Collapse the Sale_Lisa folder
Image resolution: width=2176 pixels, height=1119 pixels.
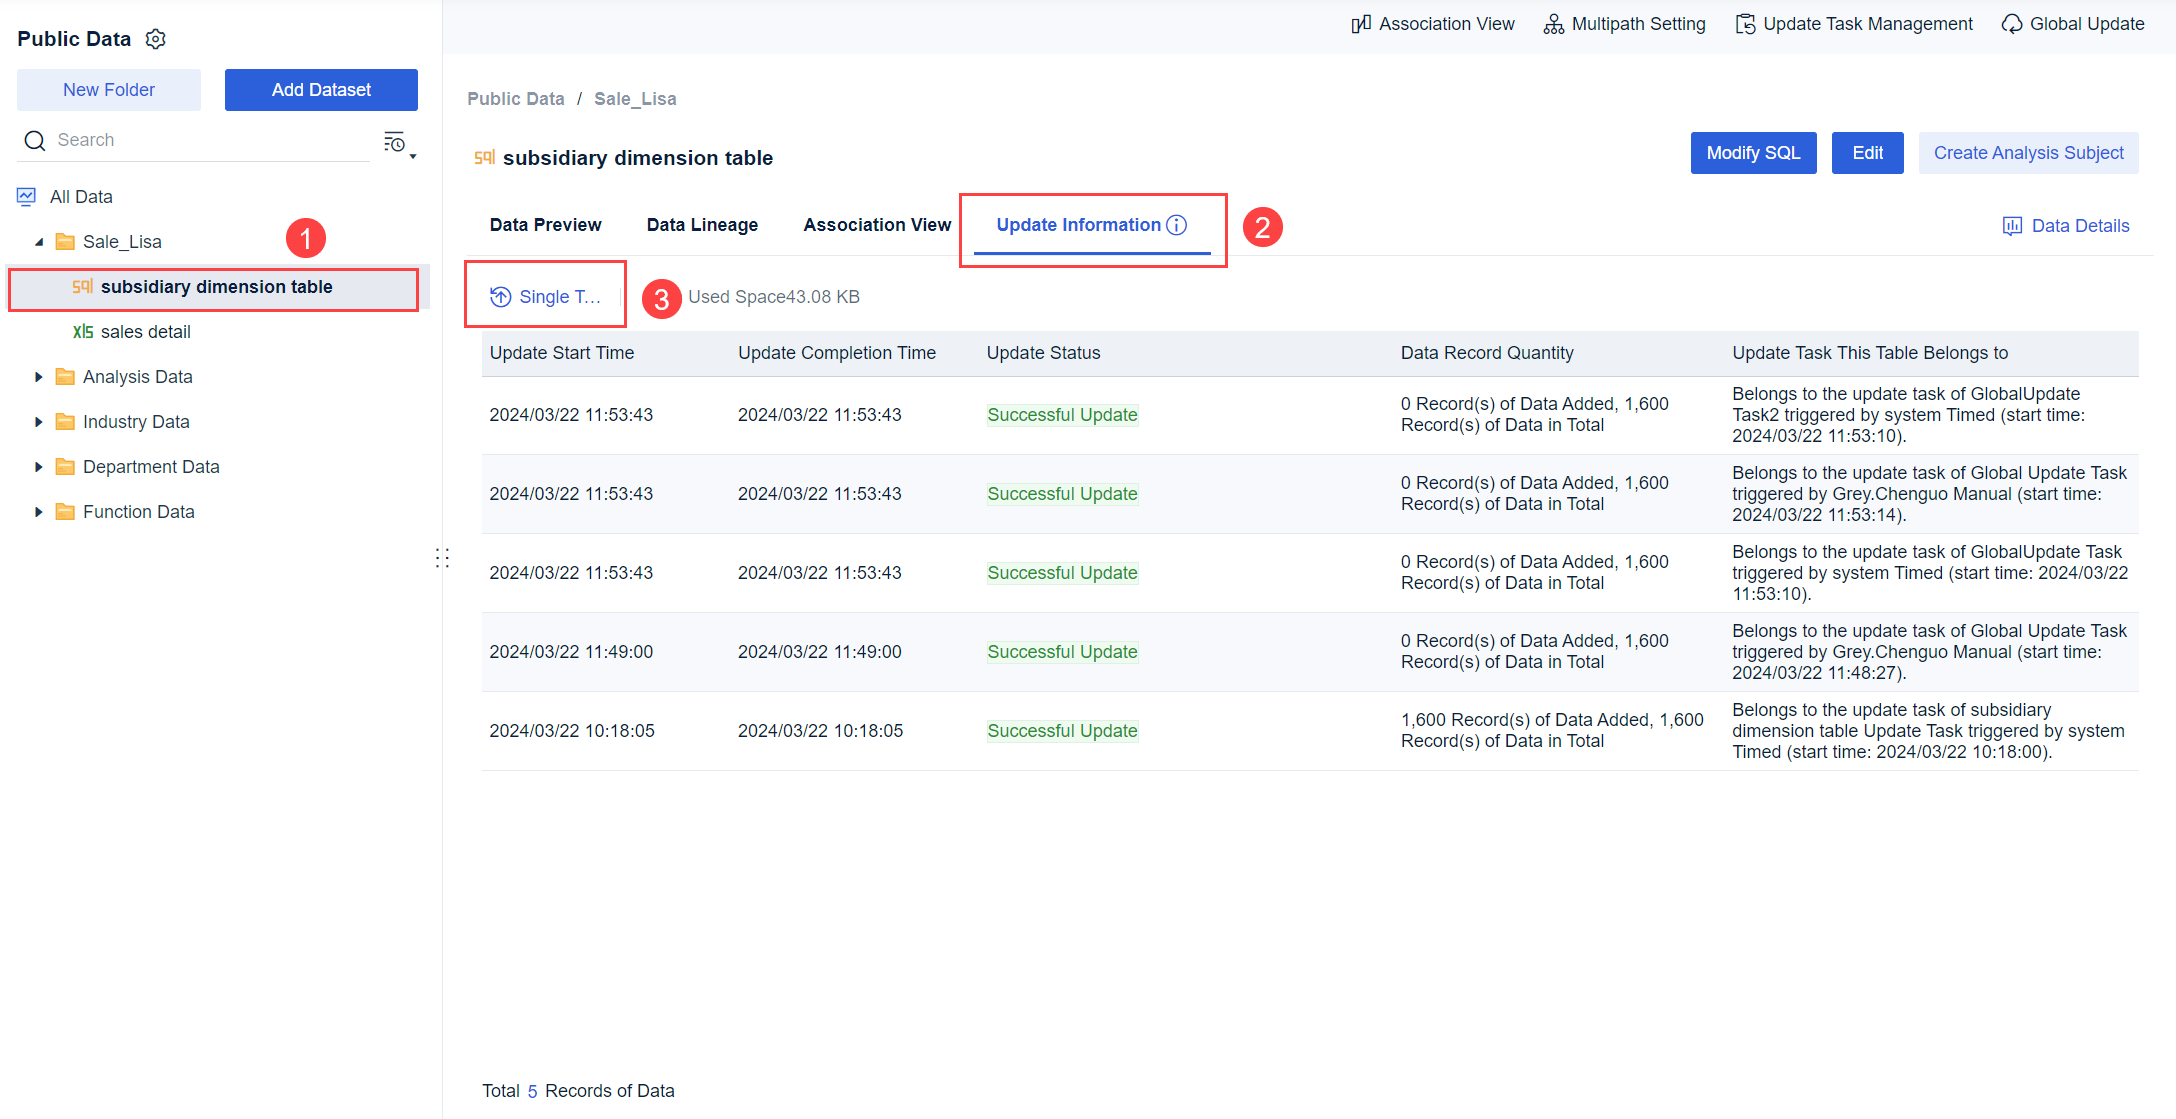40,241
